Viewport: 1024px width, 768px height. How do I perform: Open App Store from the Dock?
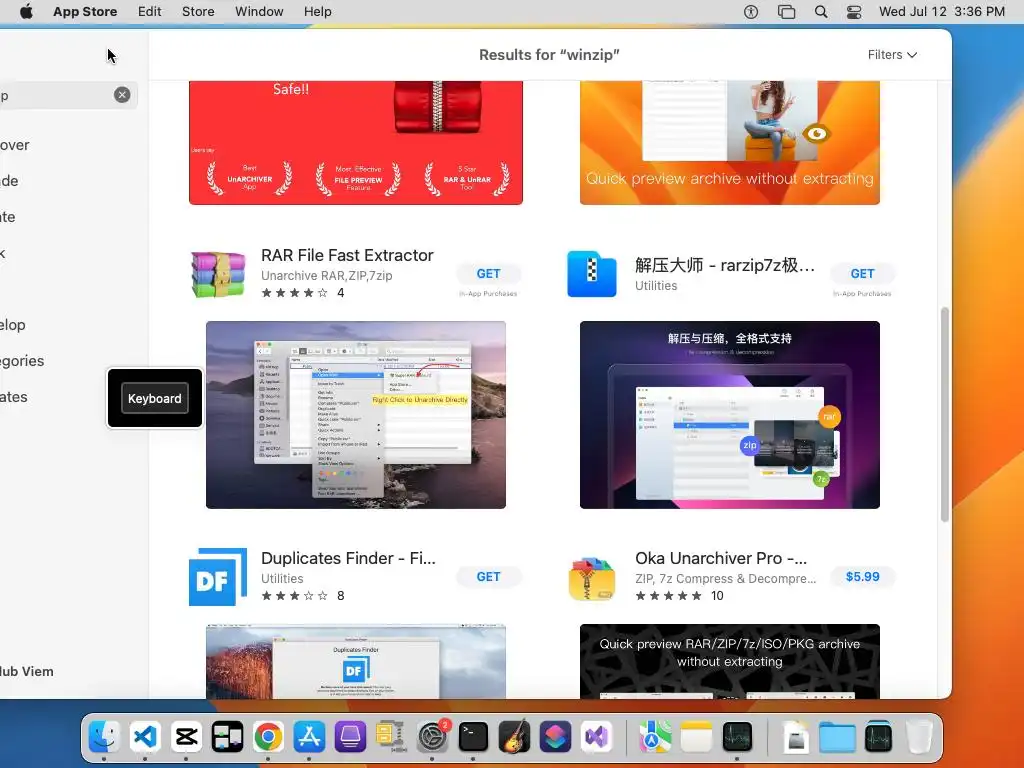coord(310,737)
